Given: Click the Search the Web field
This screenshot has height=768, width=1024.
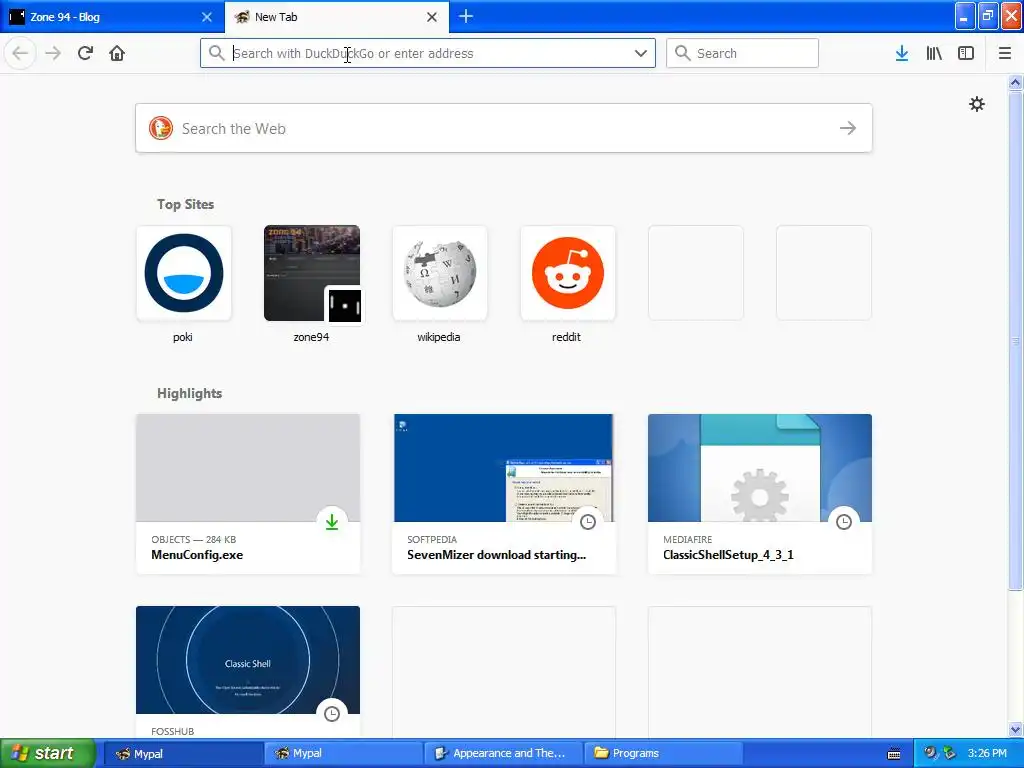Looking at the screenshot, I should pyautogui.click(x=504, y=128).
